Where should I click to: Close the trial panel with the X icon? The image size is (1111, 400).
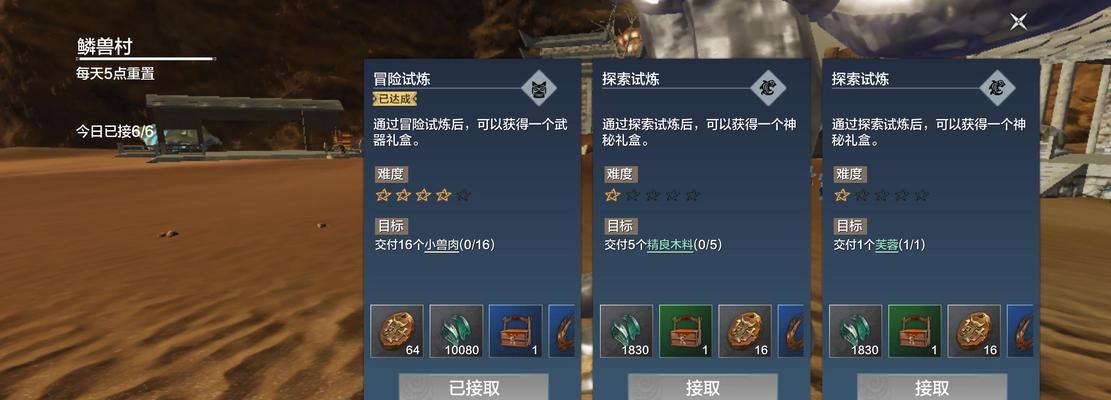(1018, 21)
